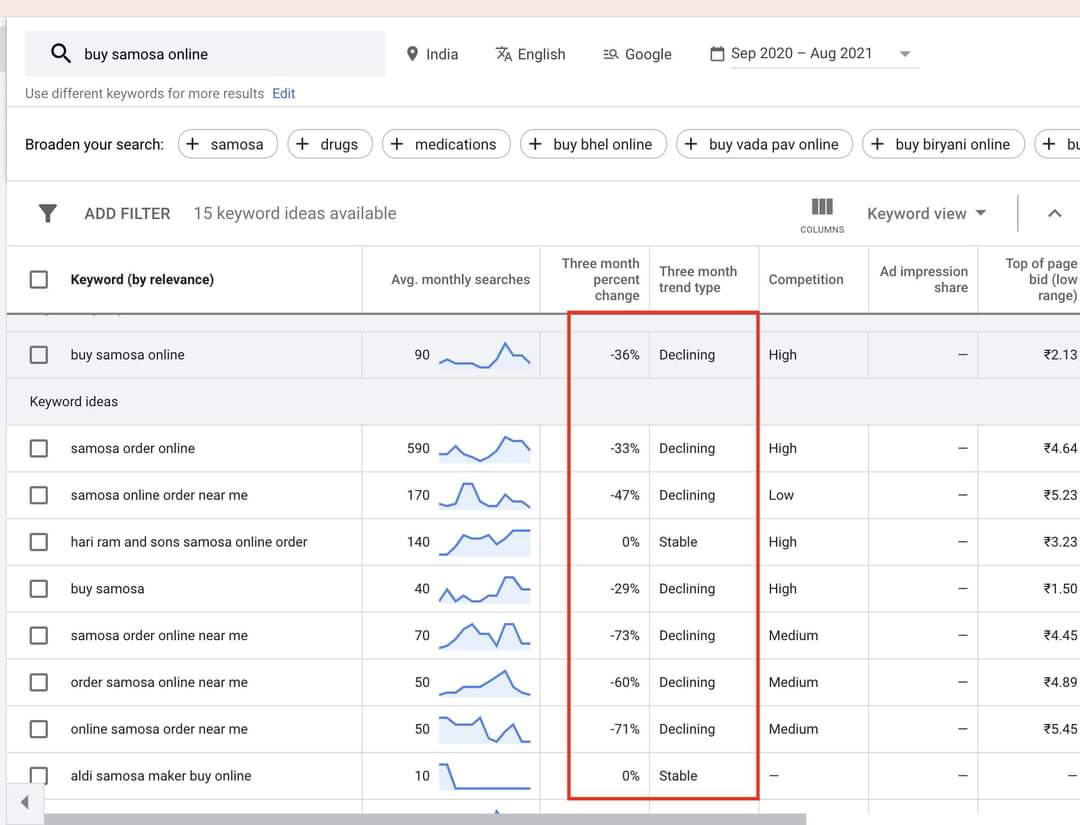This screenshot has width=1080, height=825.
Task: Click the 'aldi samosa maker buy online' keyword
Action: click(160, 776)
